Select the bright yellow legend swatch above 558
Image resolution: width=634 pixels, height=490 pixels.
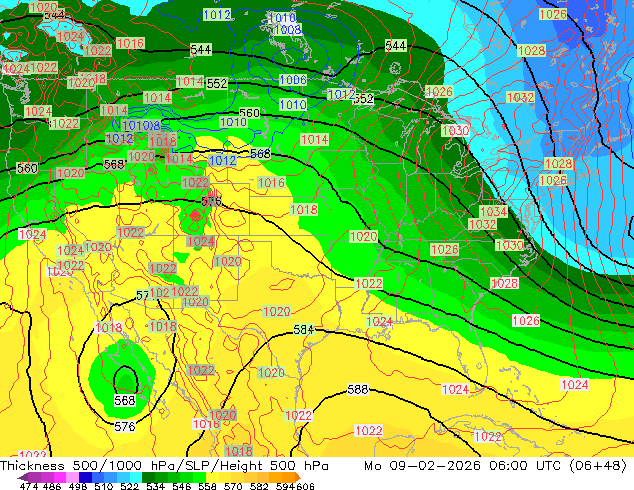click(212, 477)
